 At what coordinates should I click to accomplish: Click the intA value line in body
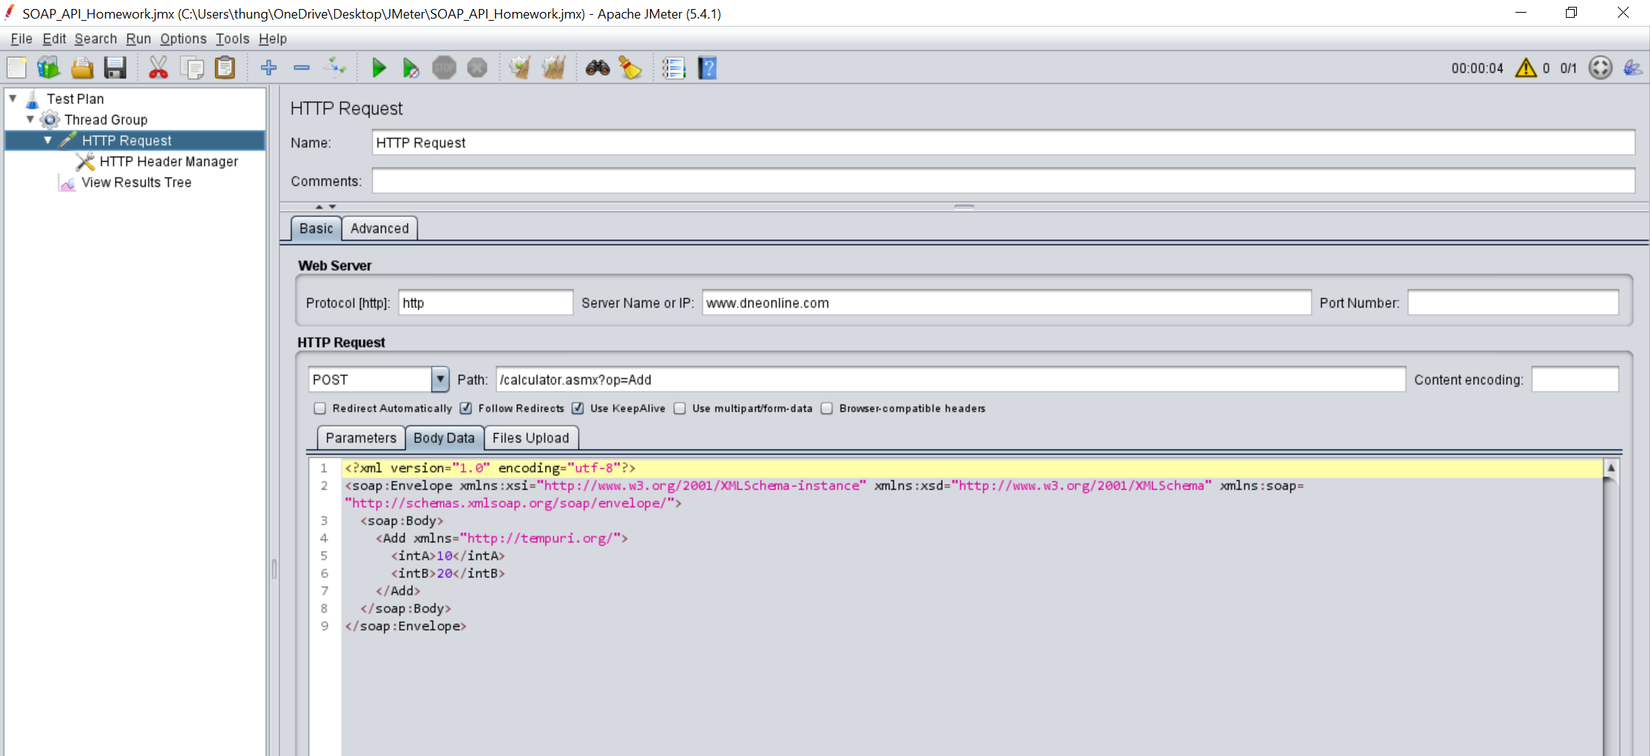tap(448, 556)
